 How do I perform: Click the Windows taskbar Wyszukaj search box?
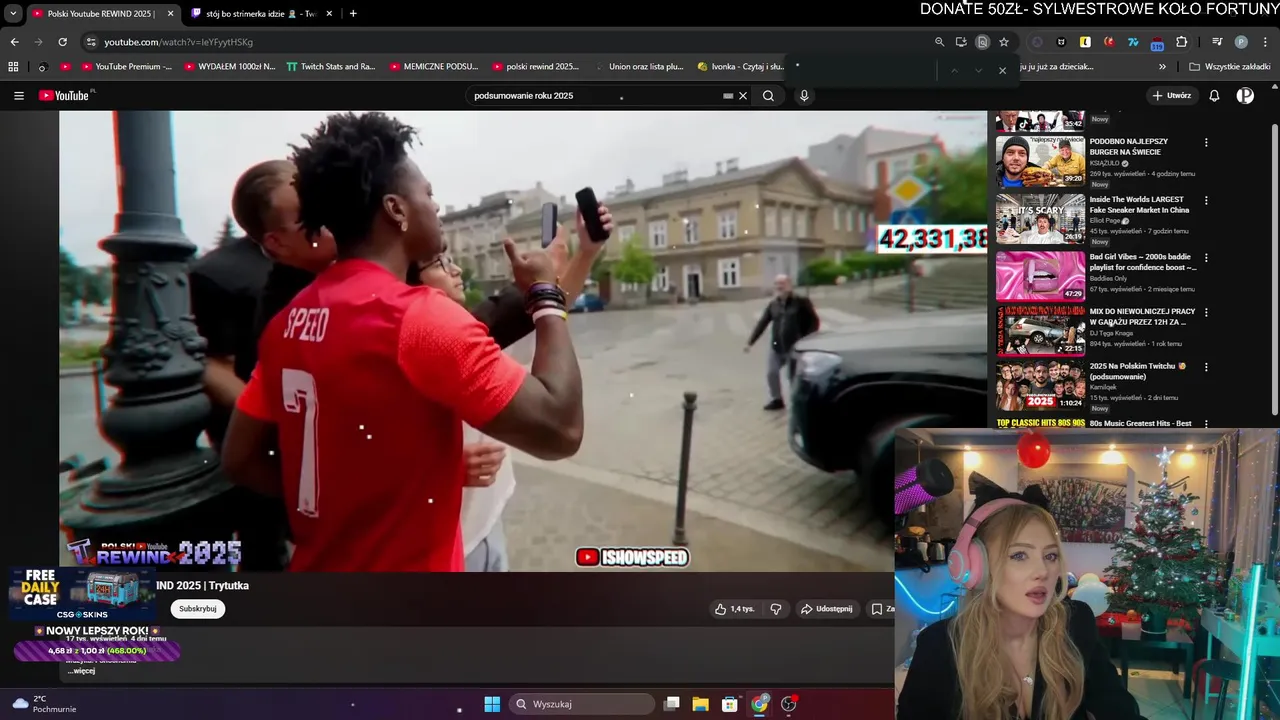point(583,704)
